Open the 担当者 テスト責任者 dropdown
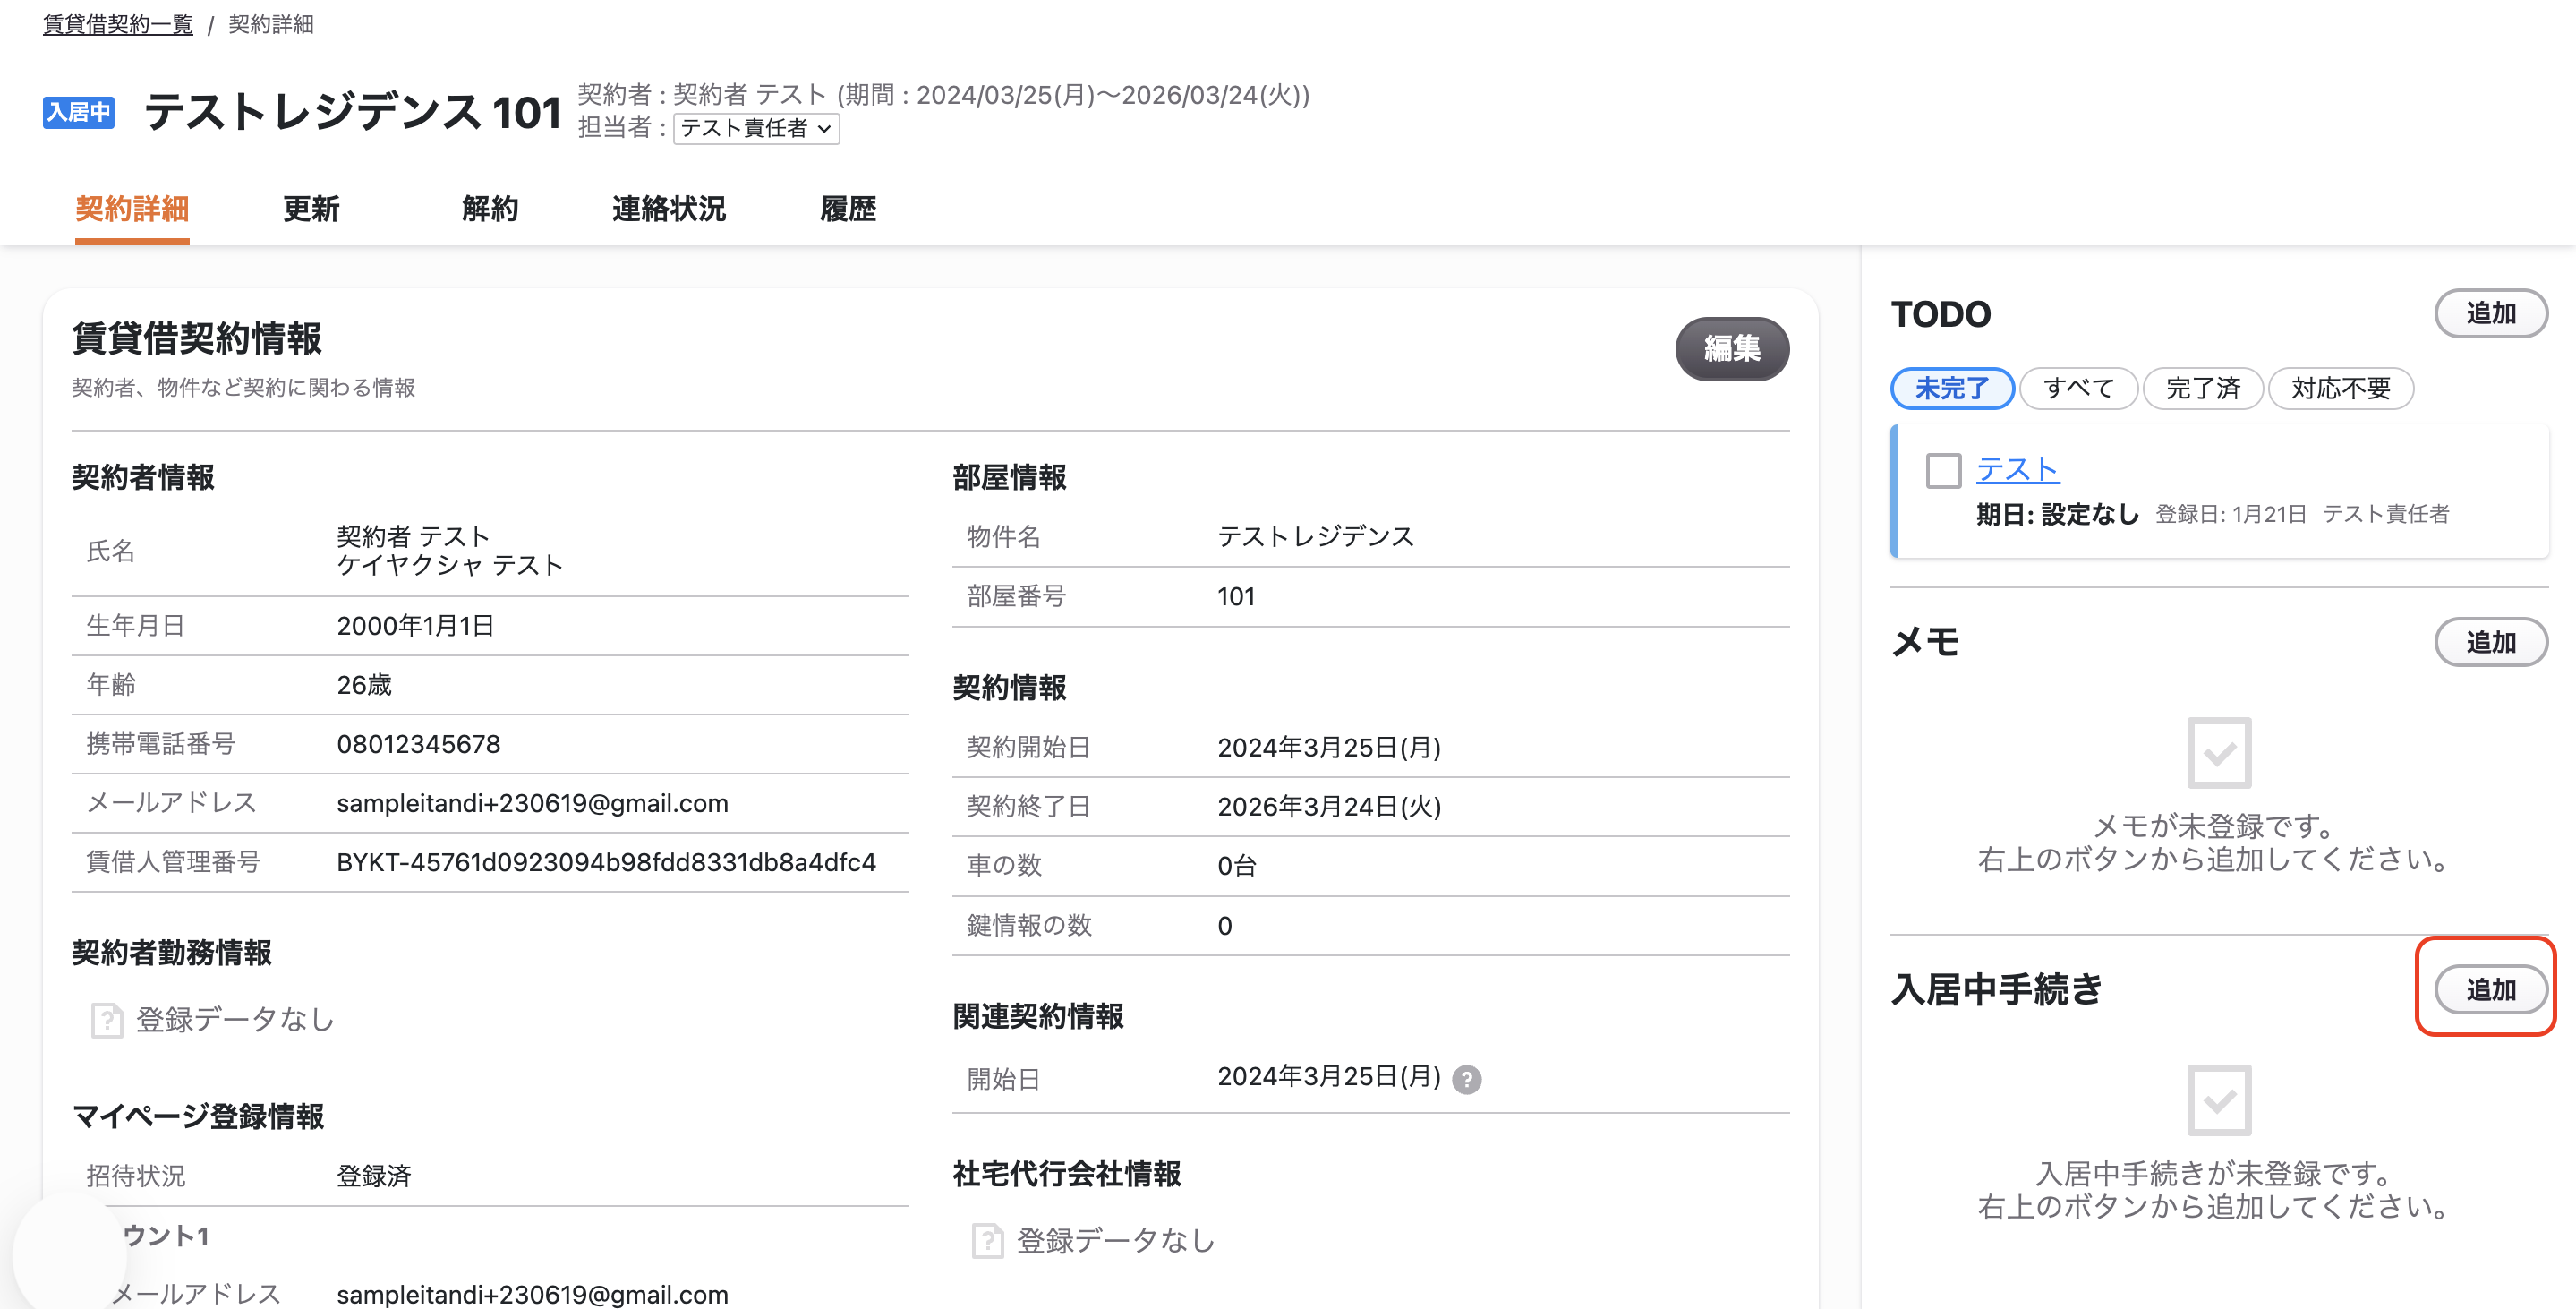2576x1309 pixels. pos(756,128)
